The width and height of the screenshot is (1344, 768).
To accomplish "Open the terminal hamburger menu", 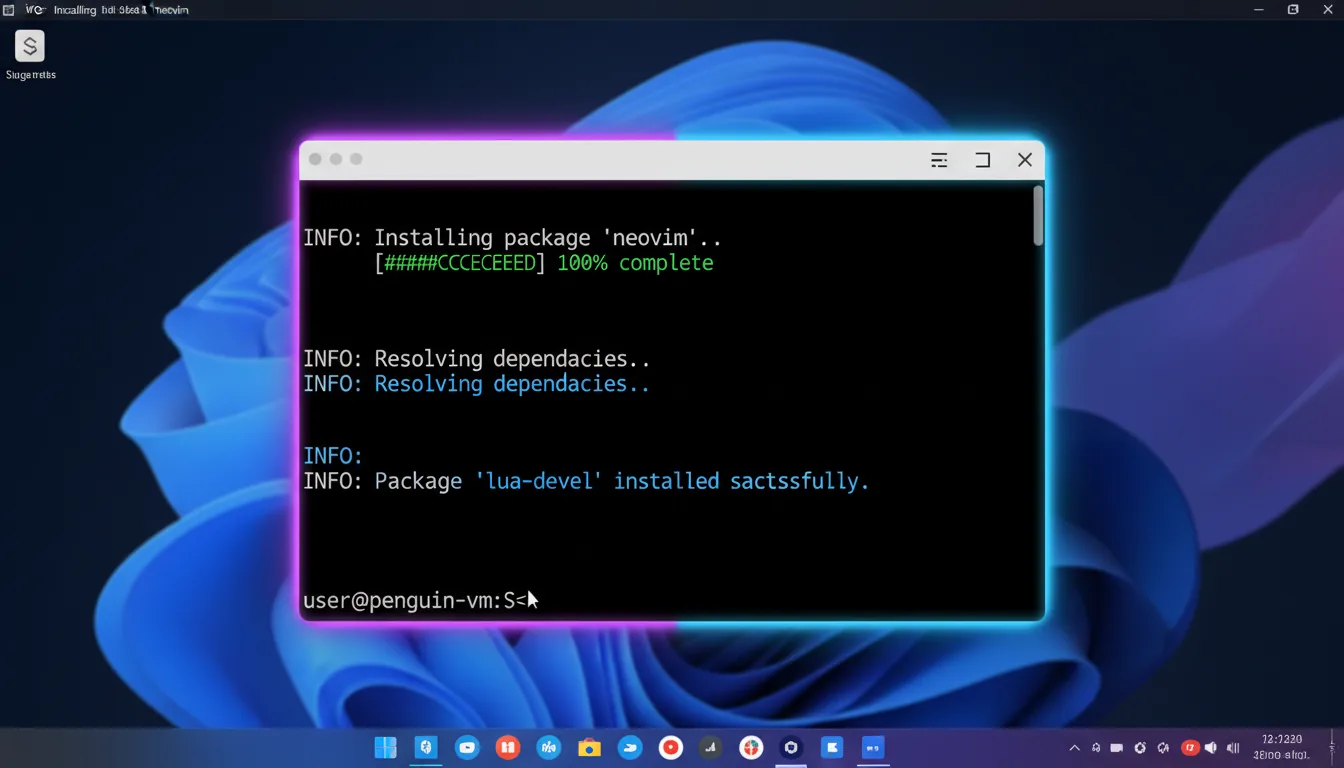I will pos(938,160).
